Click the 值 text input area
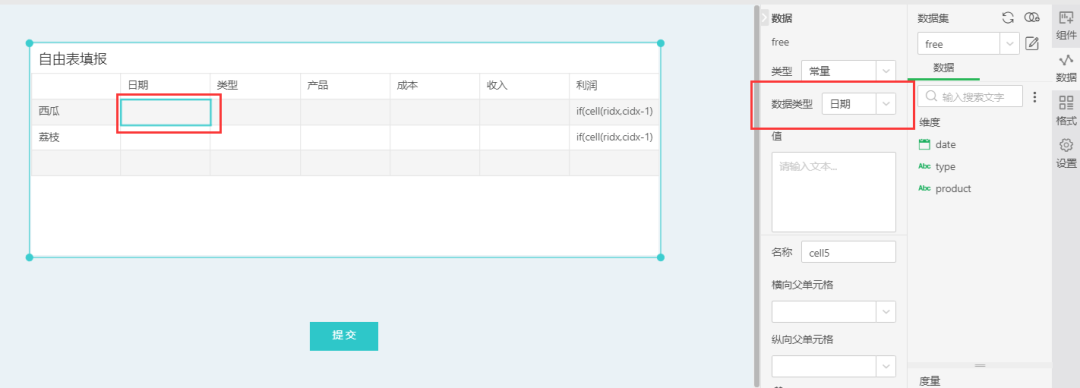This screenshot has height=388, width=1080. coord(833,192)
